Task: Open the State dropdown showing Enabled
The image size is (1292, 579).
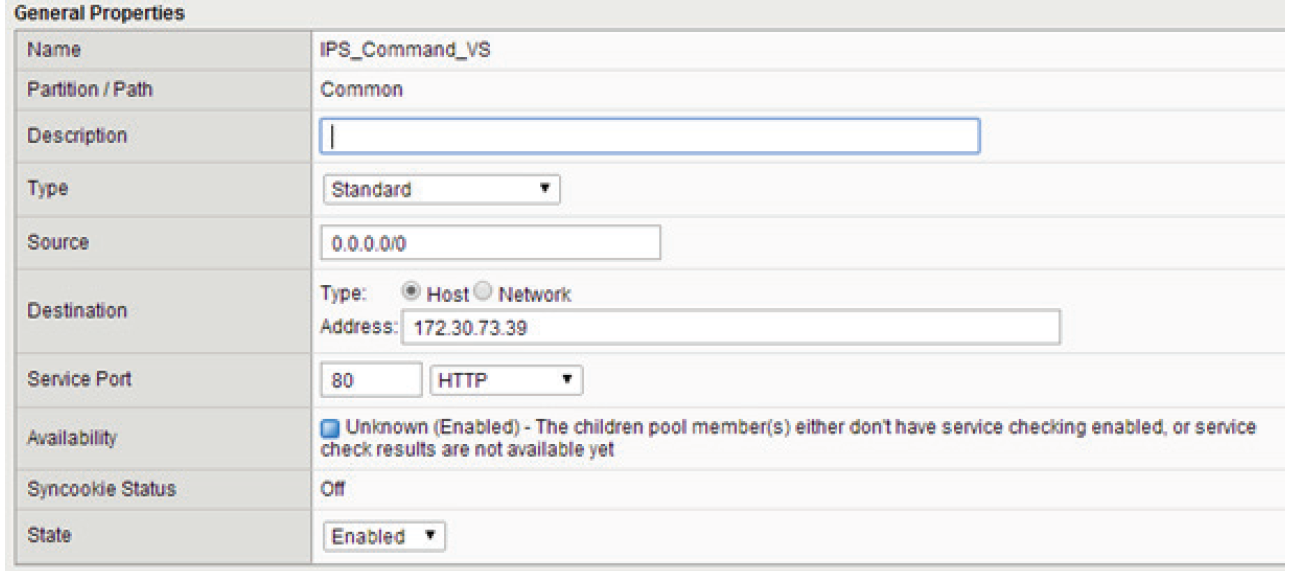Action: click(x=384, y=536)
